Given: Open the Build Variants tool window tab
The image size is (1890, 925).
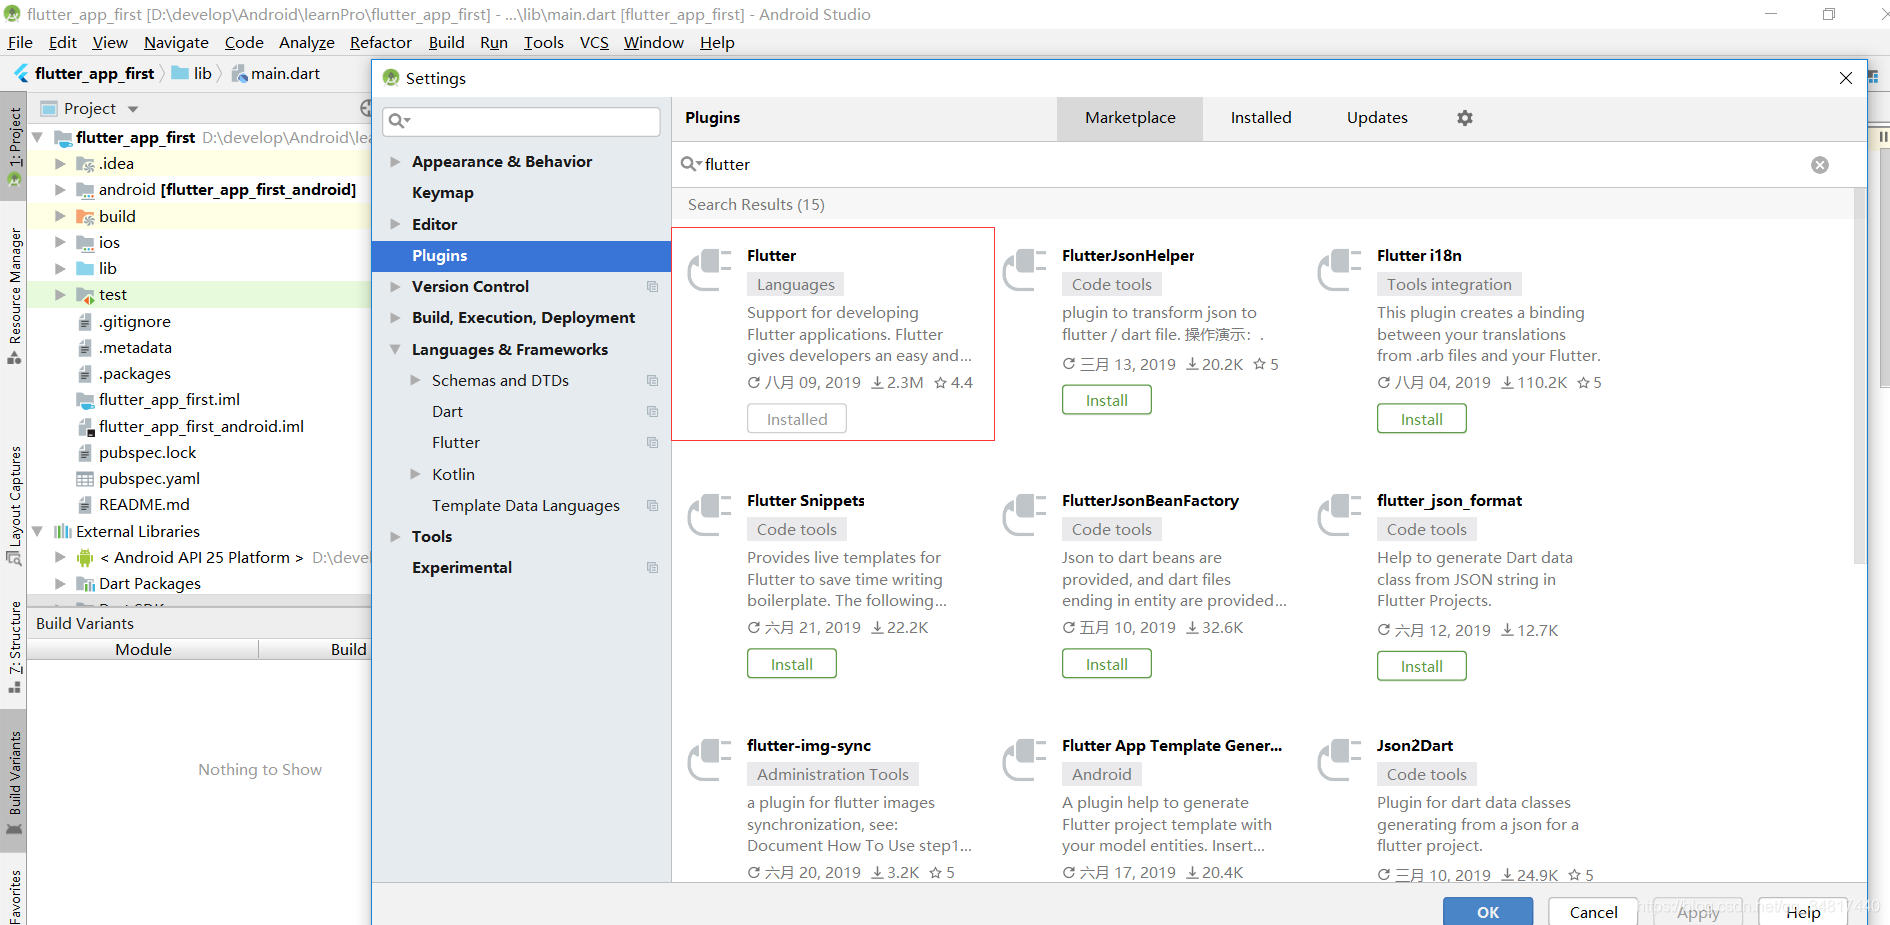Looking at the screenshot, I should click(x=14, y=782).
